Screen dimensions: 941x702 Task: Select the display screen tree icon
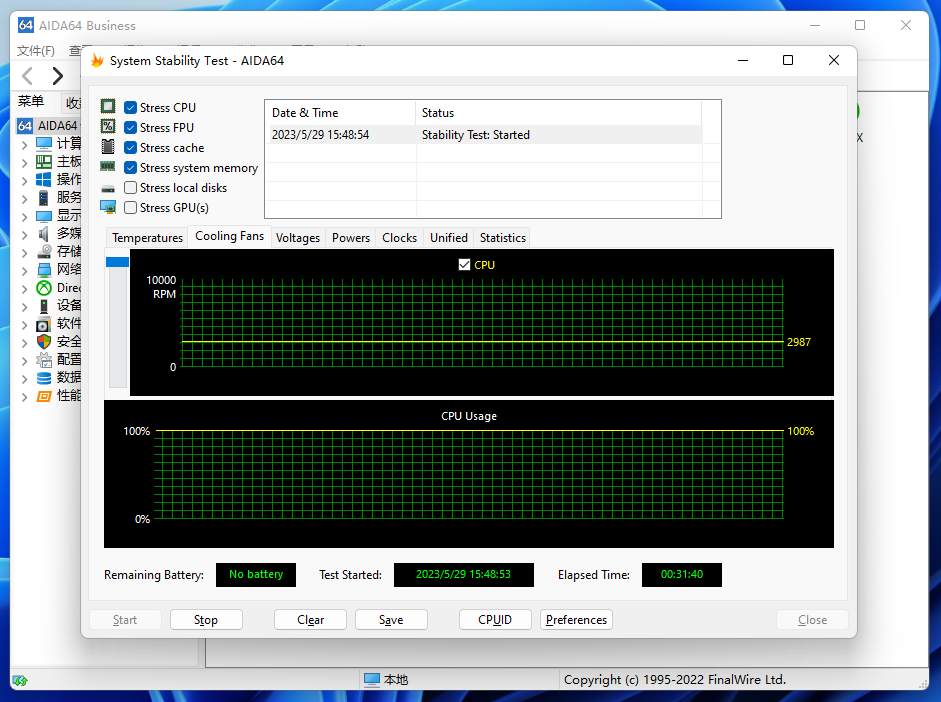pos(44,215)
